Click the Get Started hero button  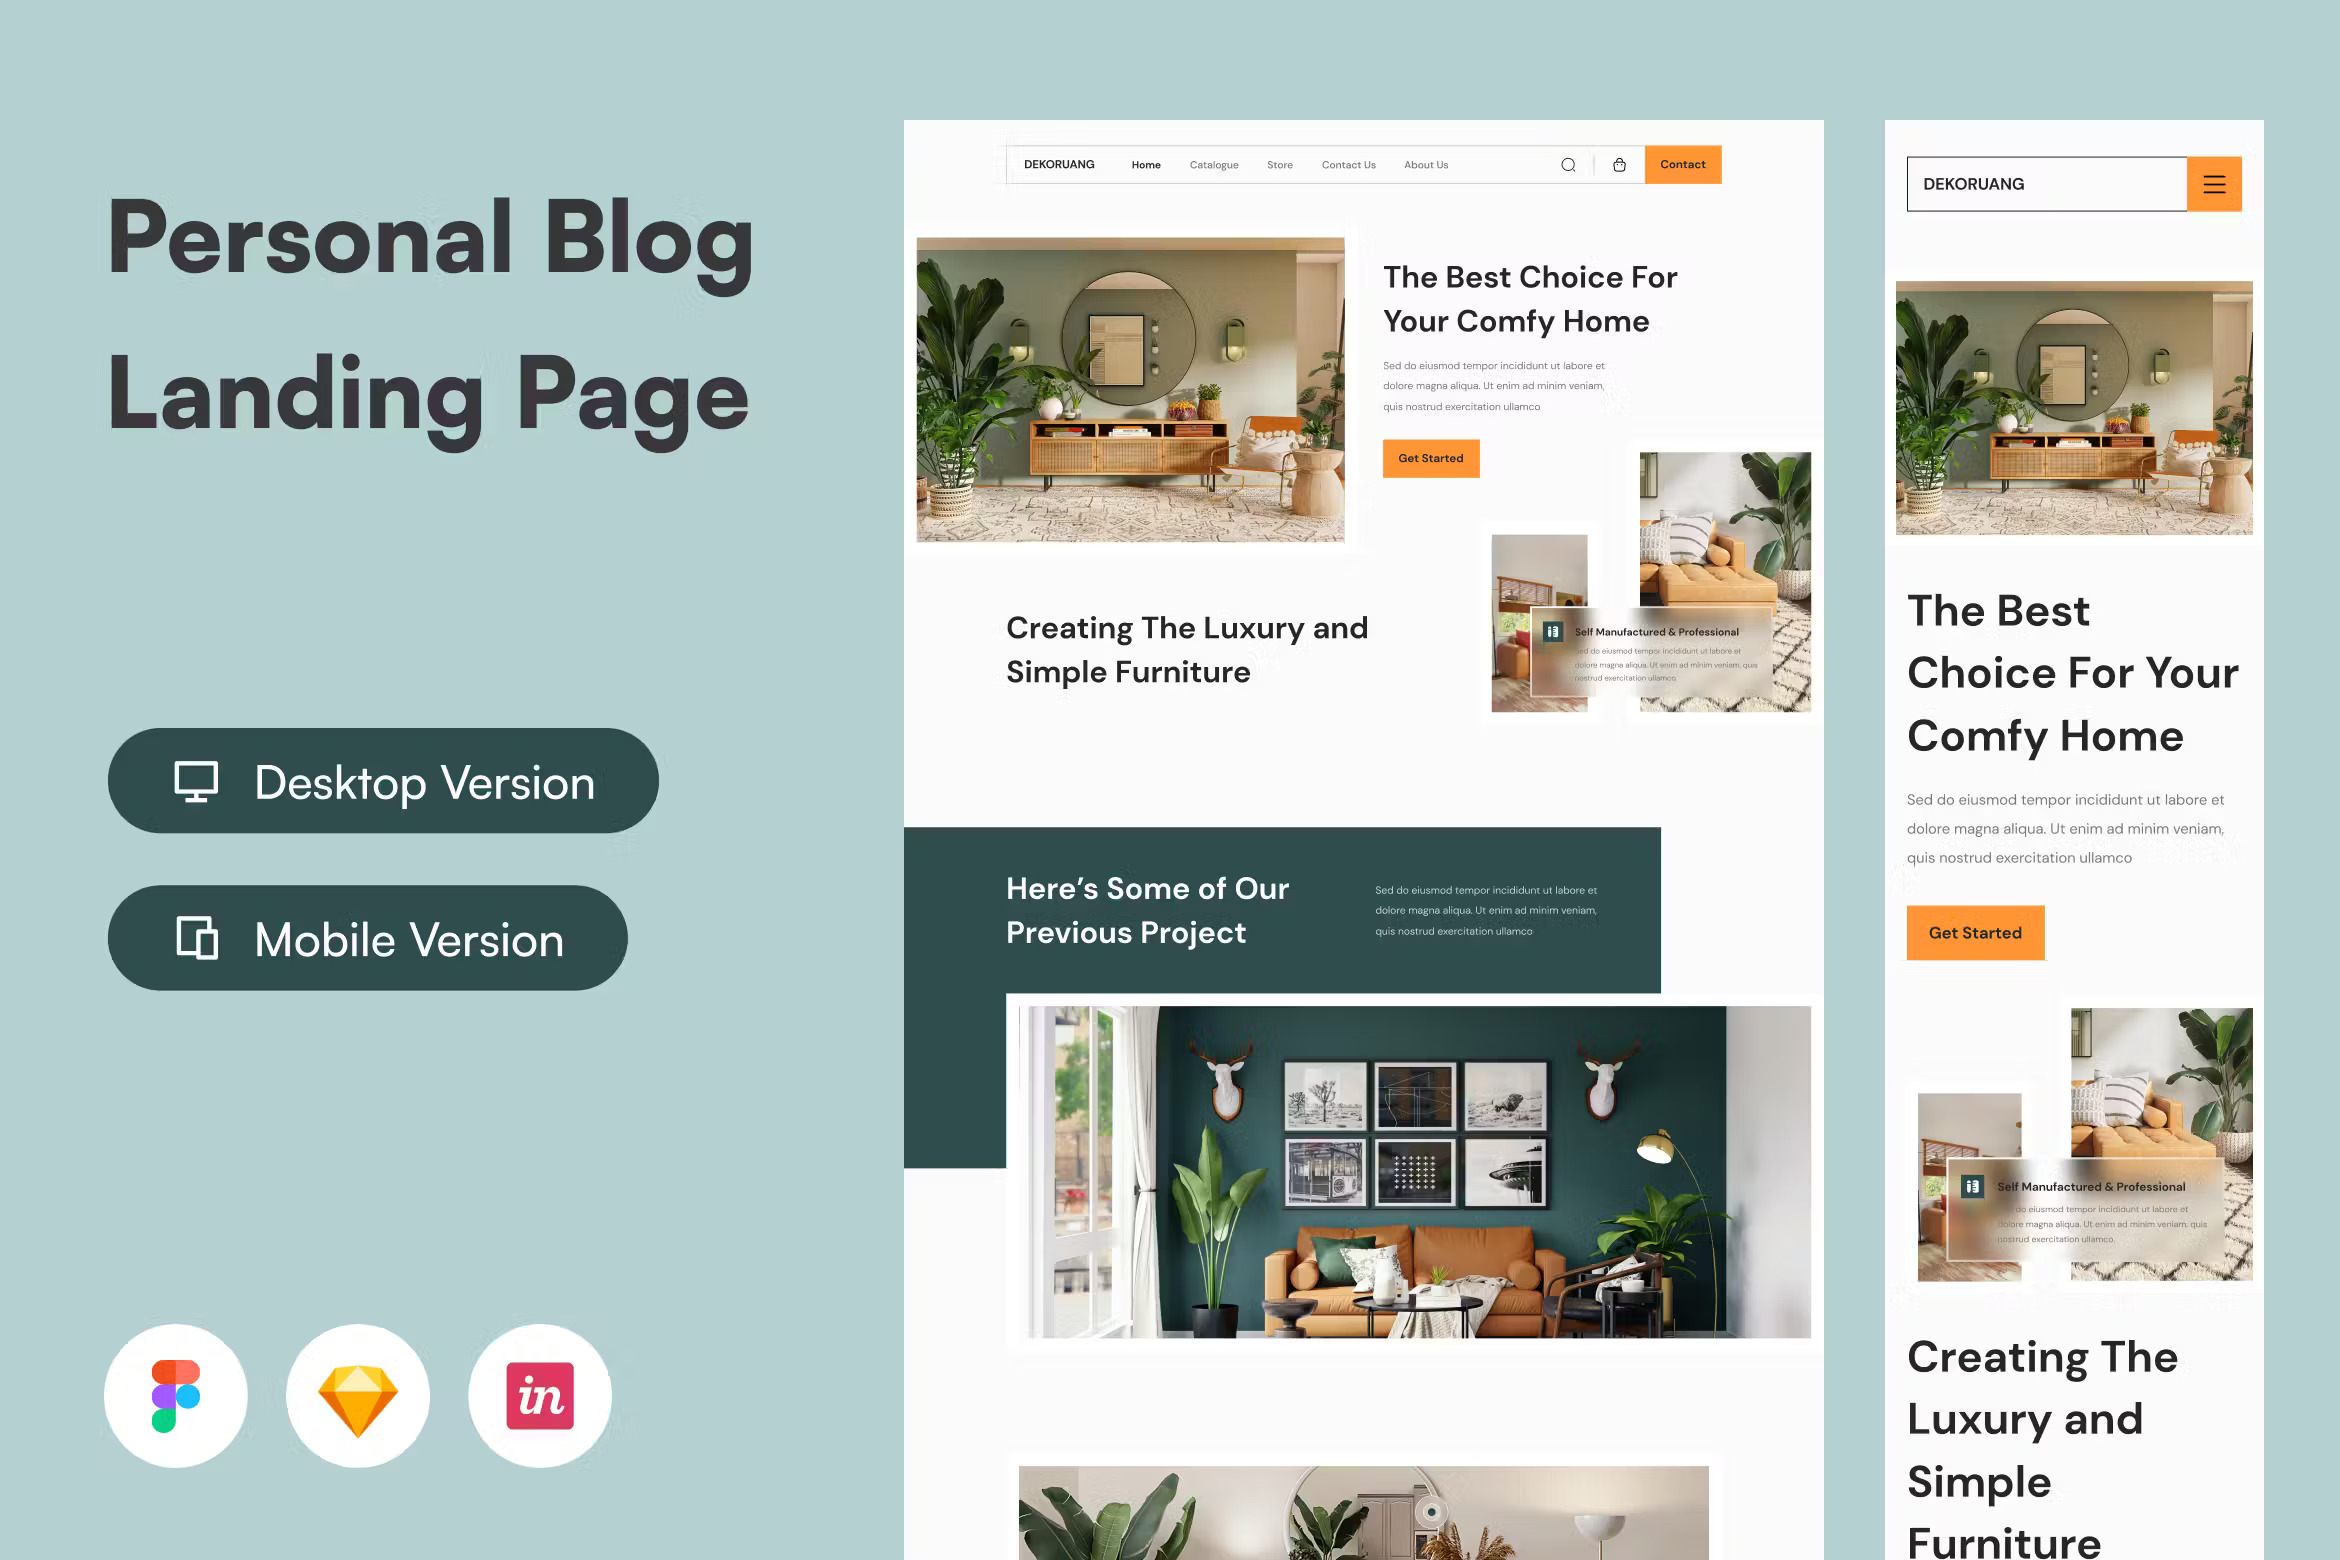1431,458
